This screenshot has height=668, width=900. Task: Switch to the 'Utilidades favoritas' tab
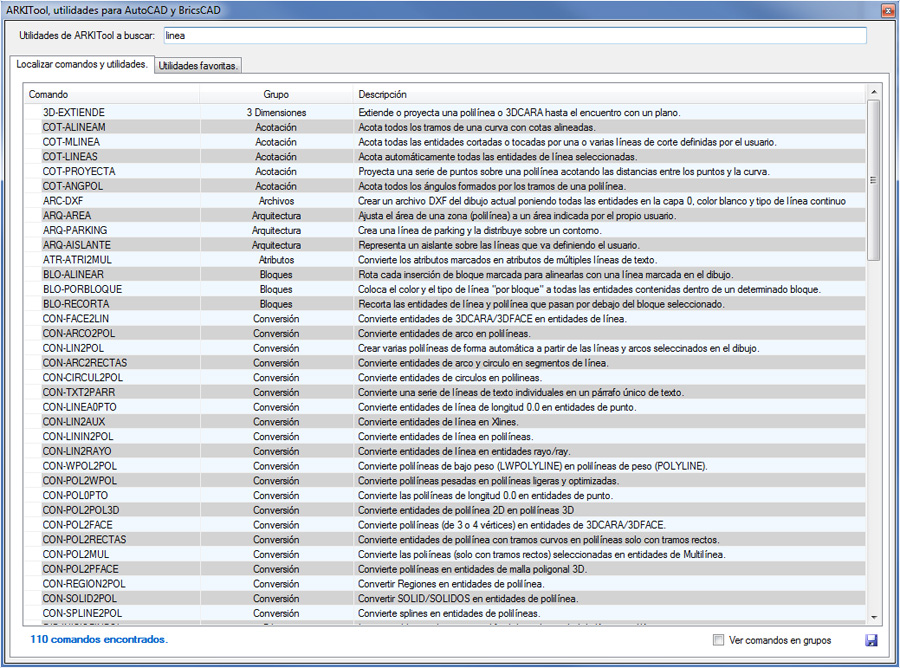coord(198,65)
